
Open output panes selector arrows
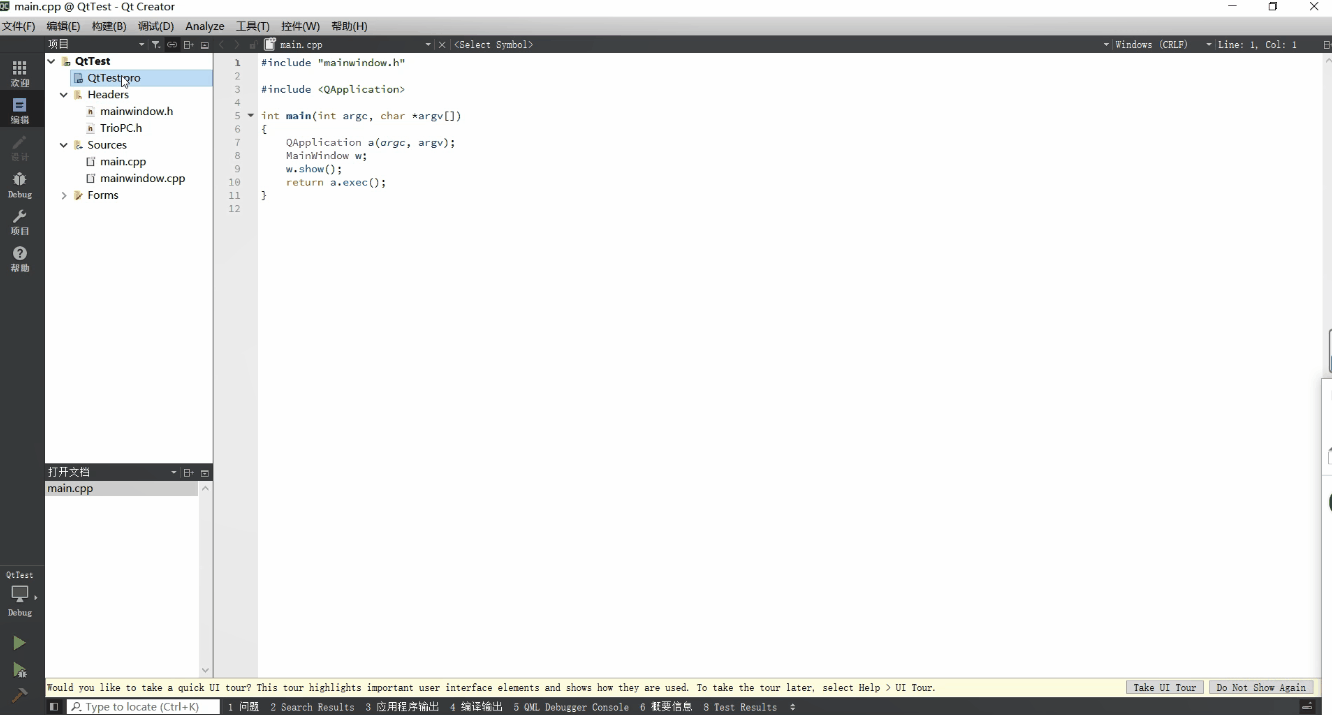tap(793, 707)
